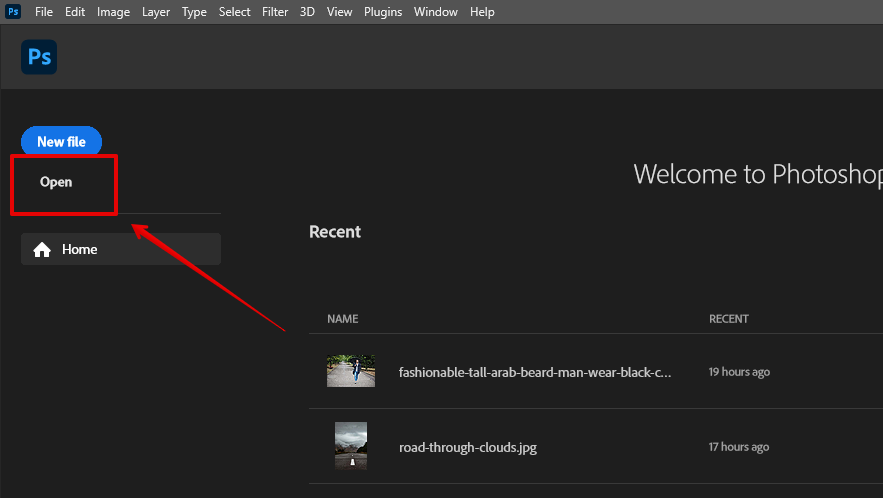Open the 3D menu
The width and height of the screenshot is (883, 498).
pos(307,12)
